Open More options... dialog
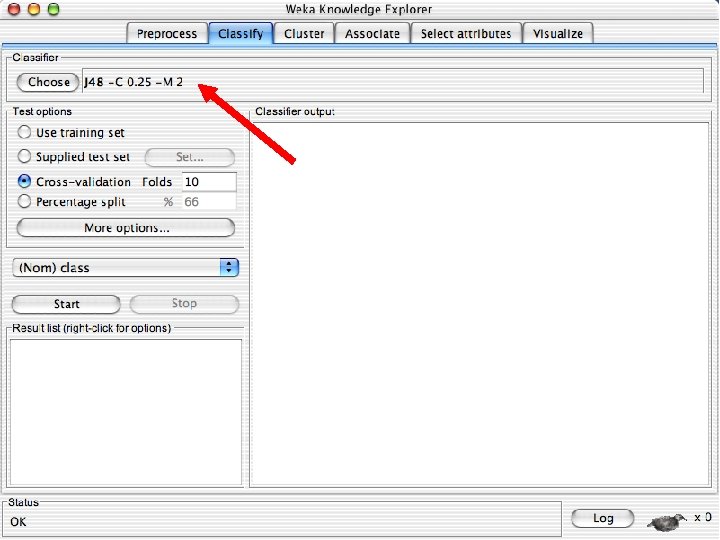 pyautogui.click(x=126, y=228)
